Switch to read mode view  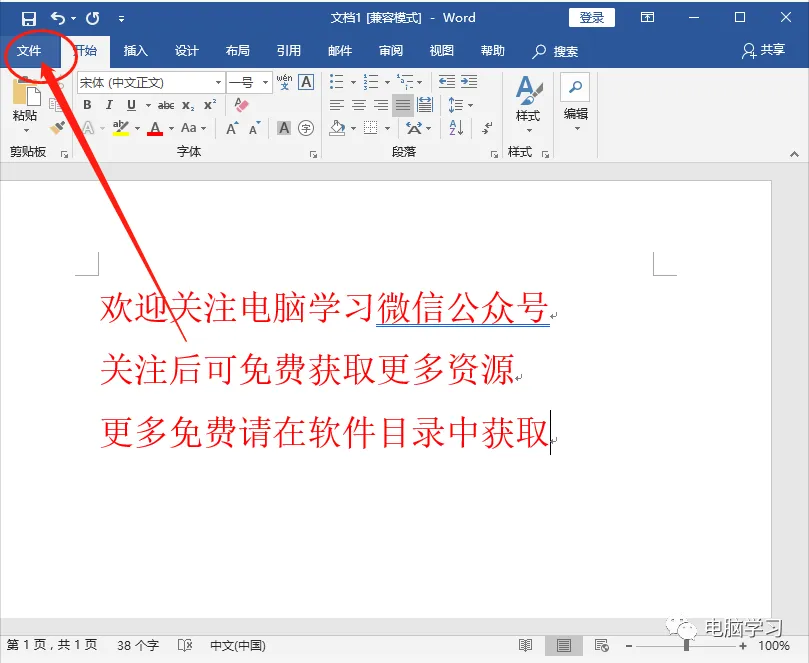[525, 645]
